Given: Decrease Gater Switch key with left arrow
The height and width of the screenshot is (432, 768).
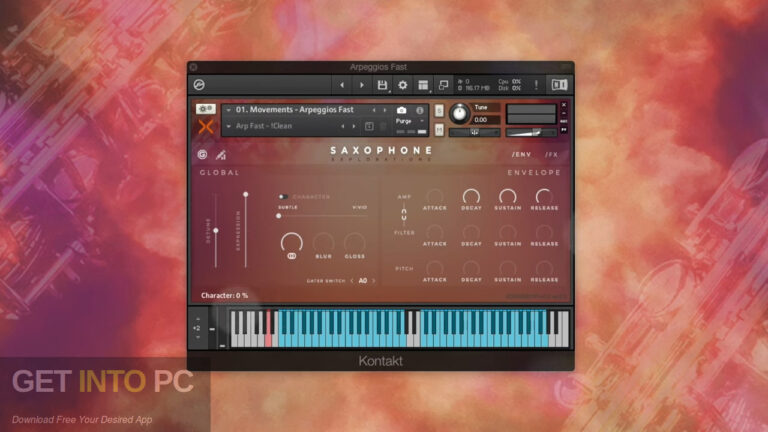Looking at the screenshot, I should [x=352, y=281].
